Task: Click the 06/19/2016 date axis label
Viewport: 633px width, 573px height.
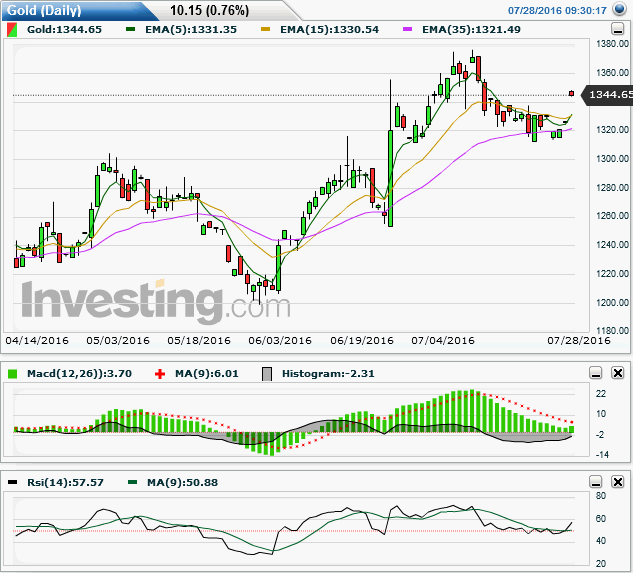Action: pyautogui.click(x=362, y=340)
